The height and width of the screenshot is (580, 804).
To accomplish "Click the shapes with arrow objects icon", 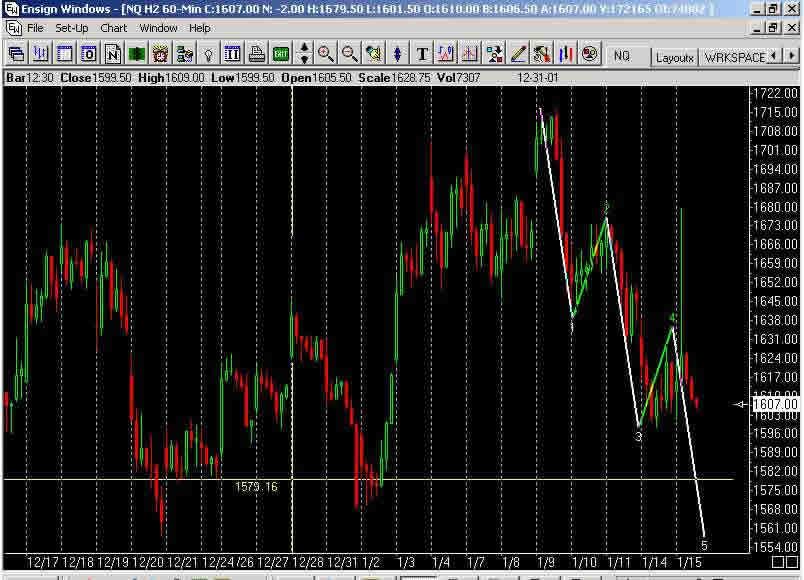I will (x=494, y=54).
